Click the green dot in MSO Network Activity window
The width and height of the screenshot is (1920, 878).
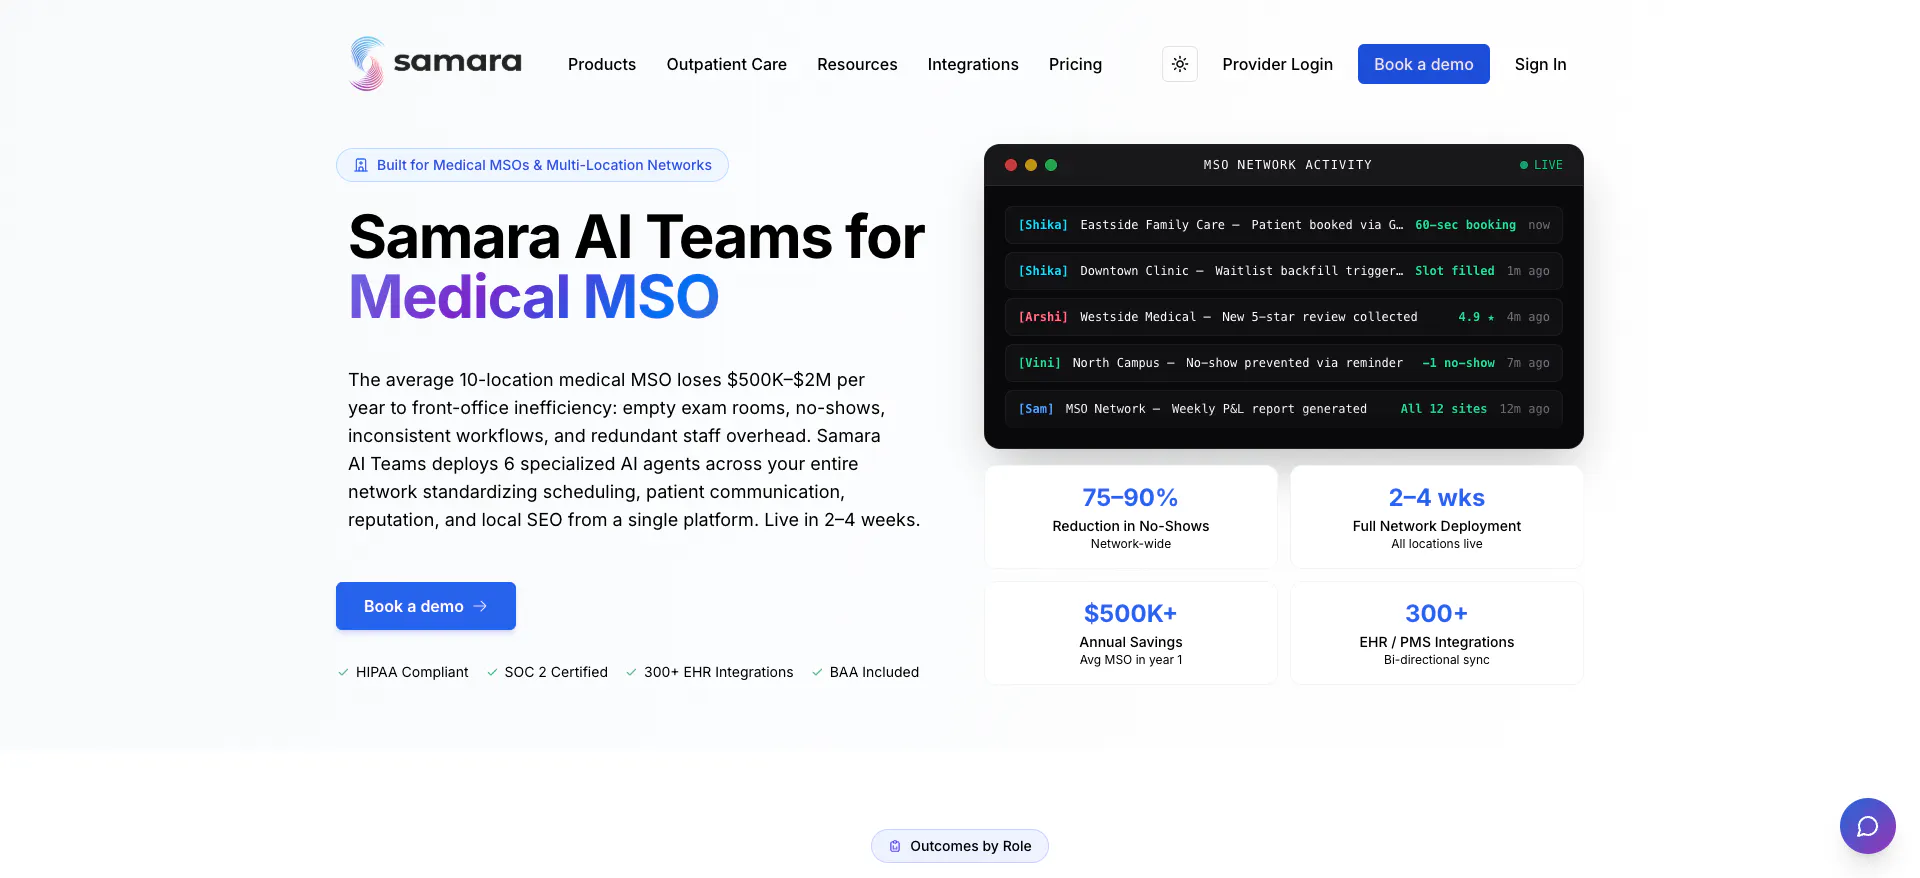[x=1051, y=165]
